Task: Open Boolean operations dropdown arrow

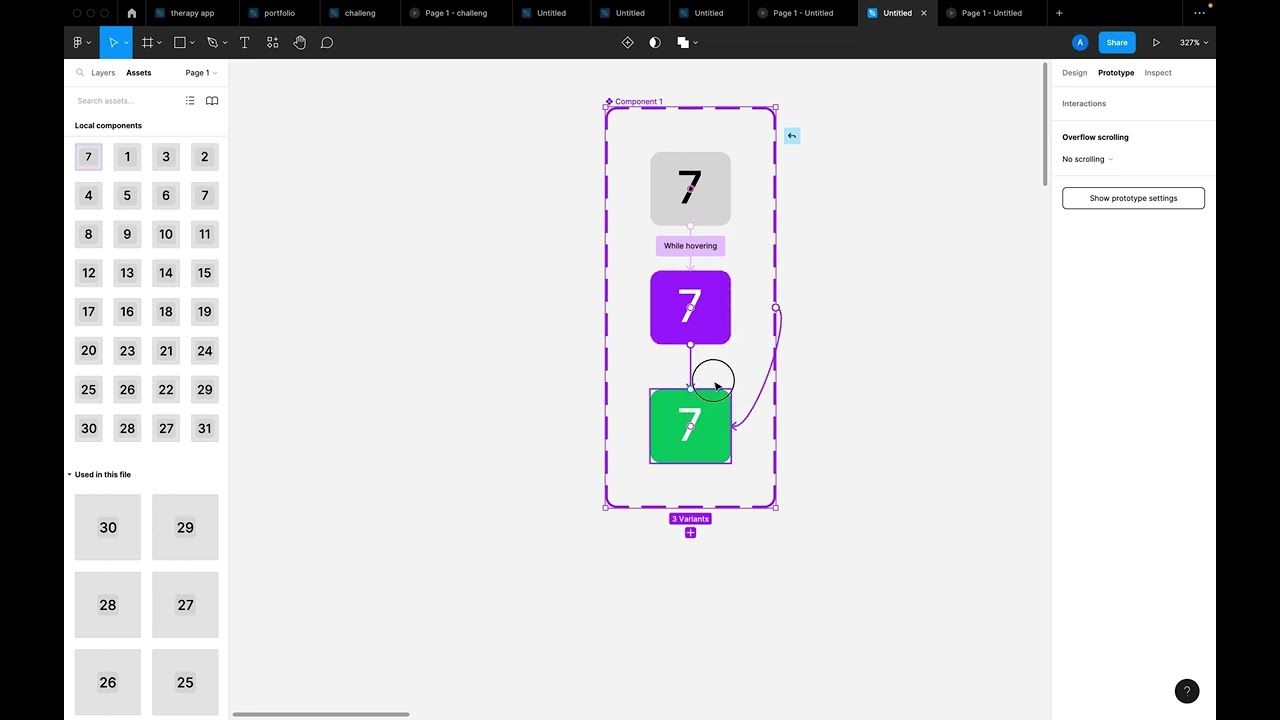Action: (x=695, y=43)
